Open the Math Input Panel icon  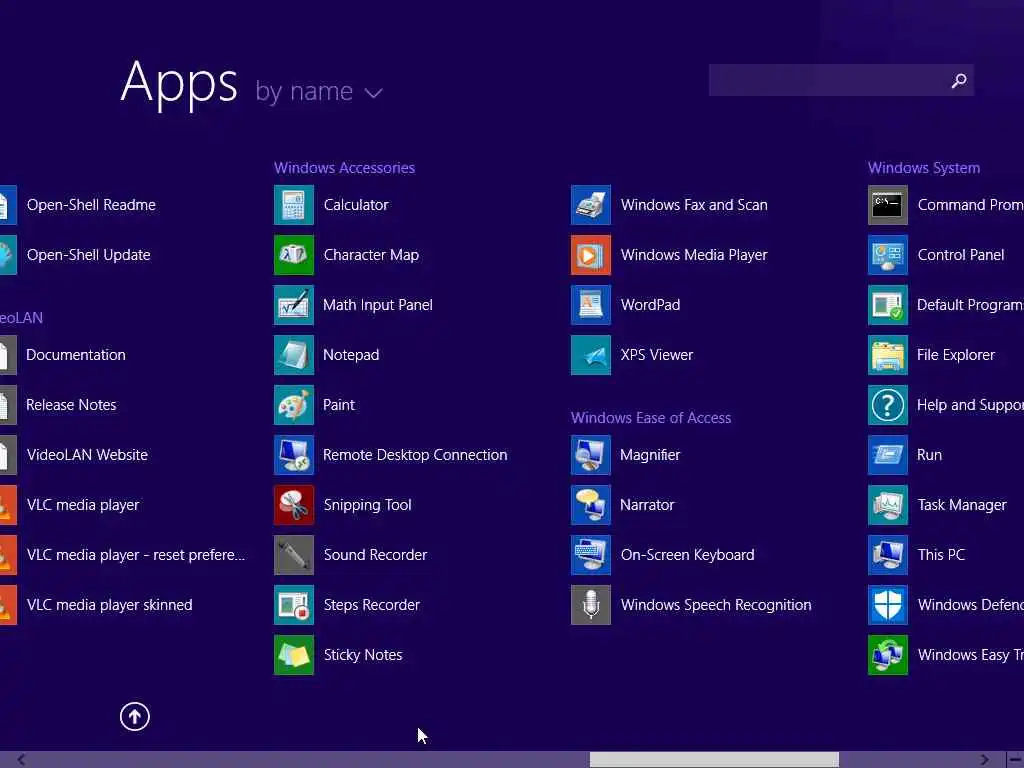coord(294,305)
